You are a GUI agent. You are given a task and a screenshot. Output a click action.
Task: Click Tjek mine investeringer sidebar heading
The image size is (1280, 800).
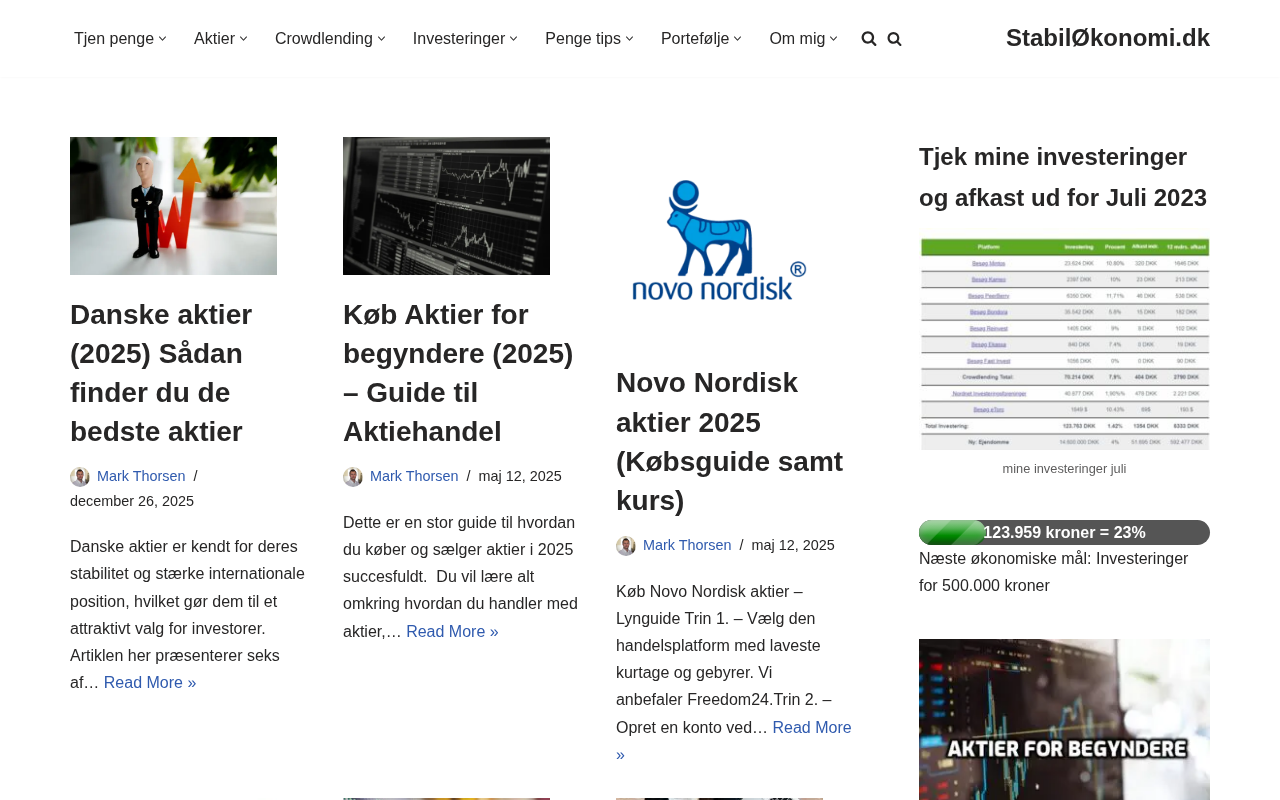[x=1063, y=177]
